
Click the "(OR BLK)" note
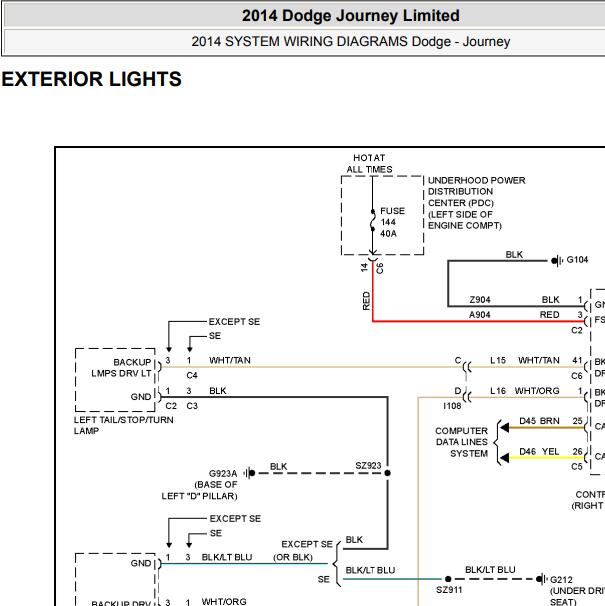pos(293,557)
